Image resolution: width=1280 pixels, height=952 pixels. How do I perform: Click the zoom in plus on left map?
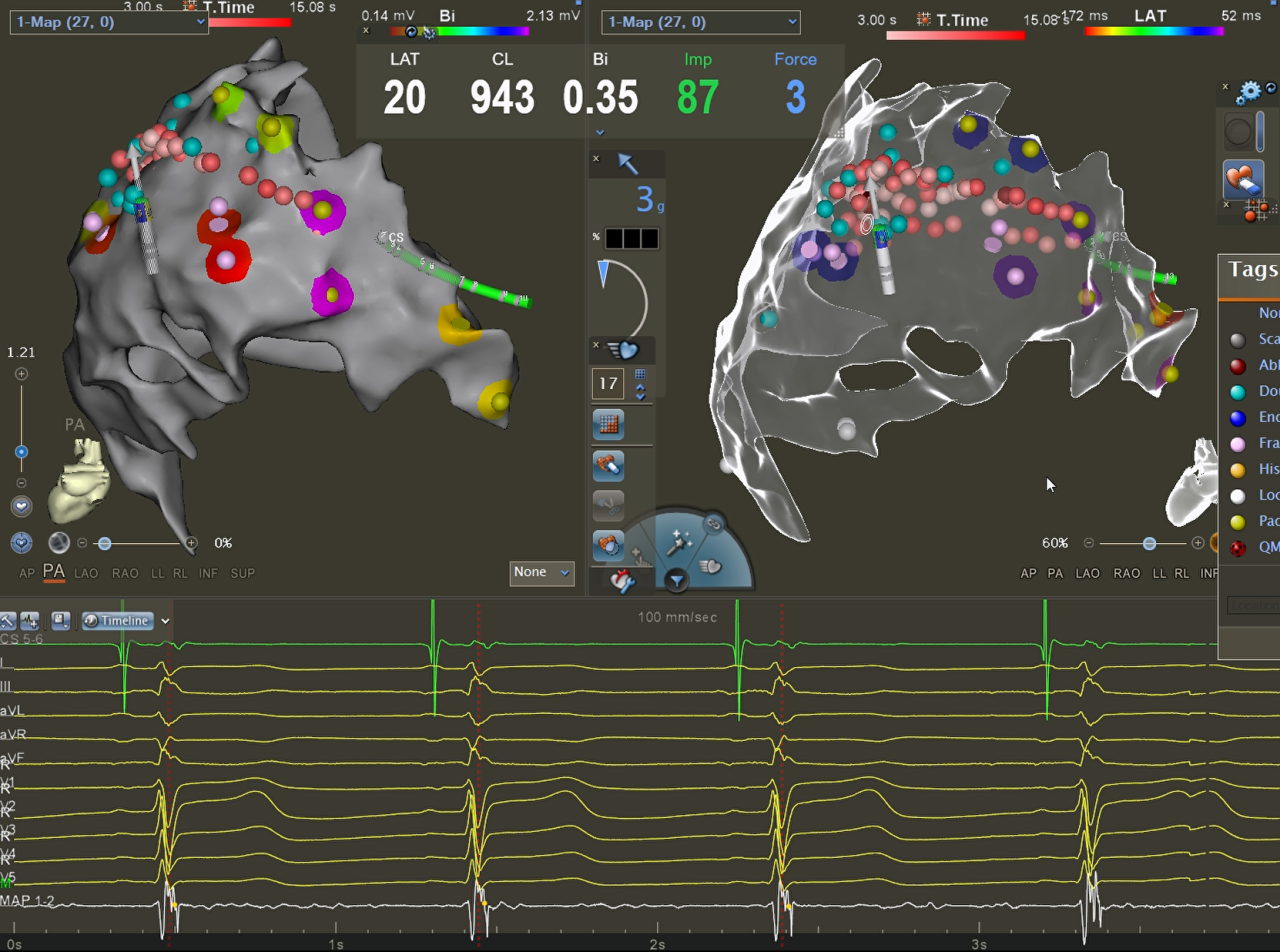click(x=21, y=374)
